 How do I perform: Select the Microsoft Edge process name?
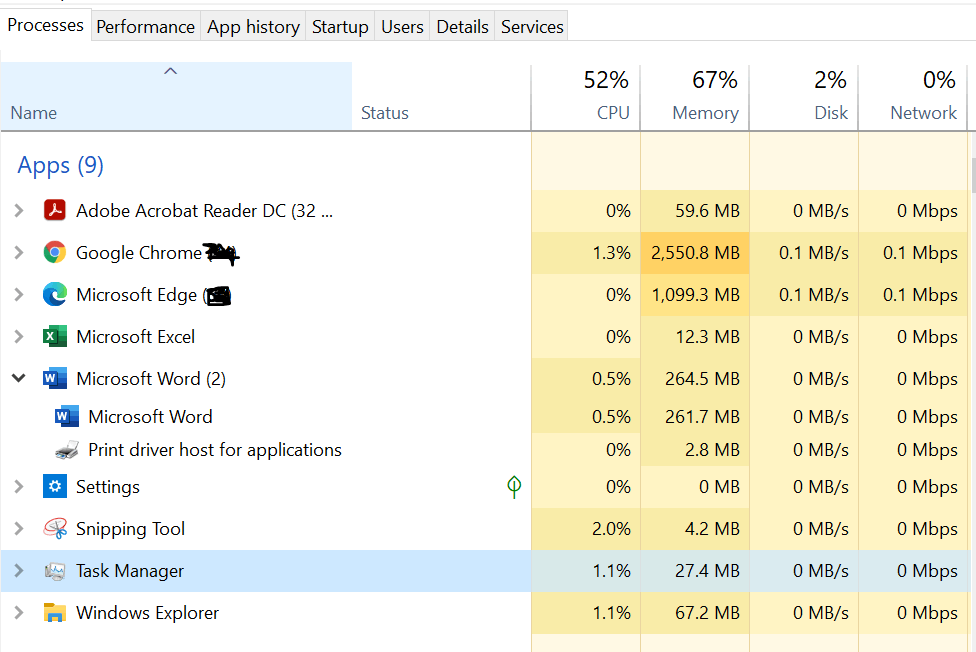[x=136, y=295]
